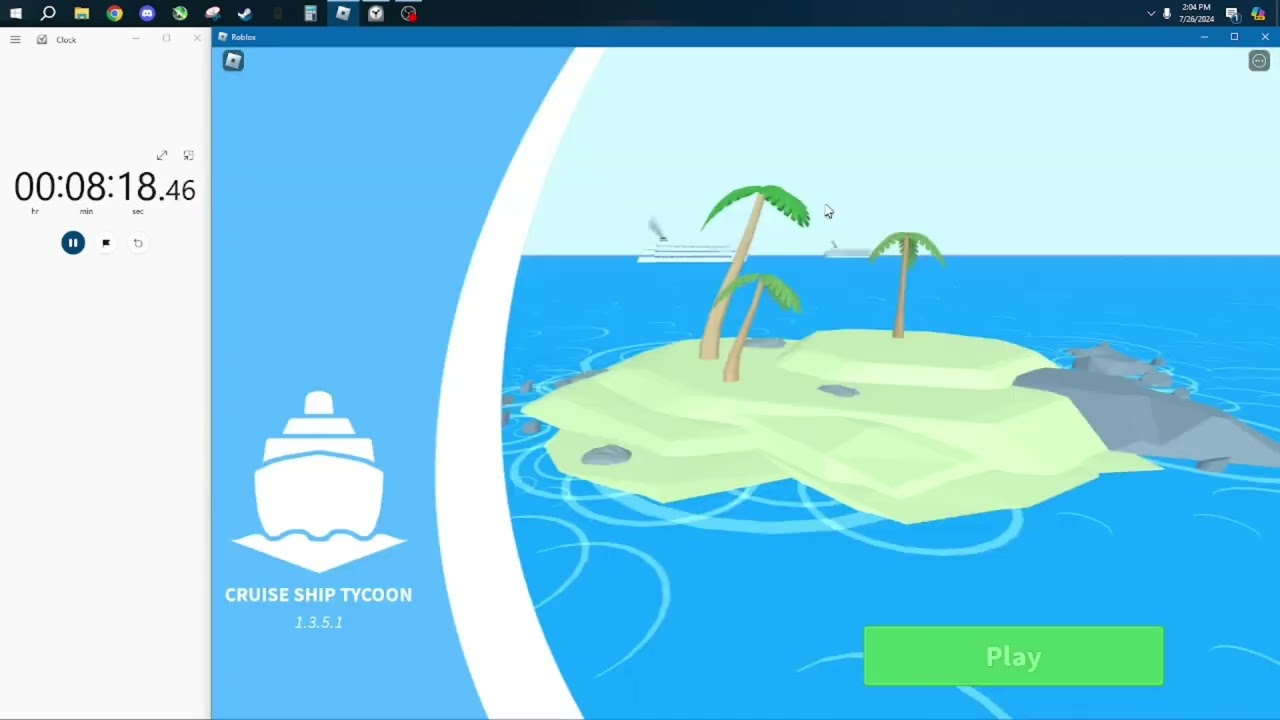
Task: Switch to Roblox via its taskbar icon
Action: 343,14
